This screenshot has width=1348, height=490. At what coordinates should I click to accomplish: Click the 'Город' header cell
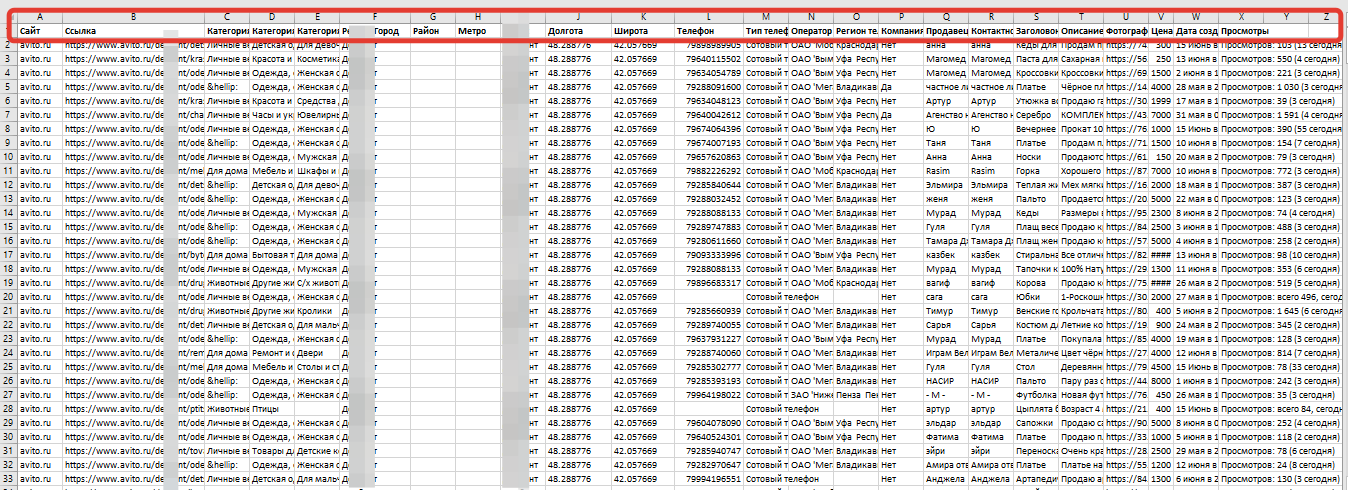(391, 31)
